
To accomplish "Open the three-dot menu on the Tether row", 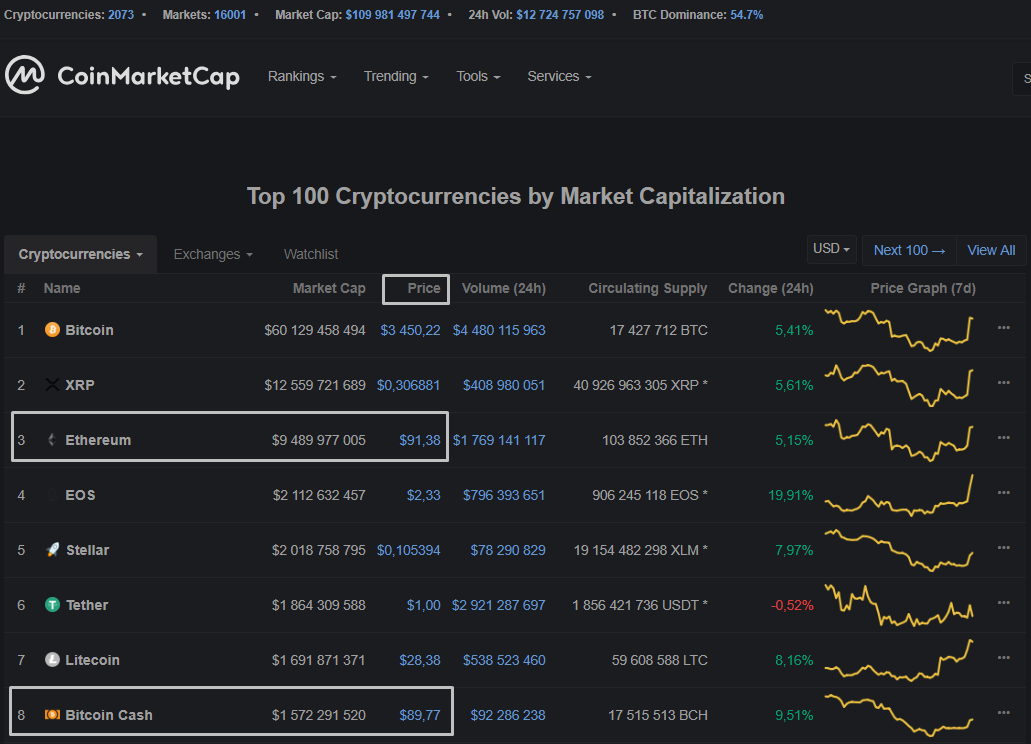I will [x=1003, y=604].
